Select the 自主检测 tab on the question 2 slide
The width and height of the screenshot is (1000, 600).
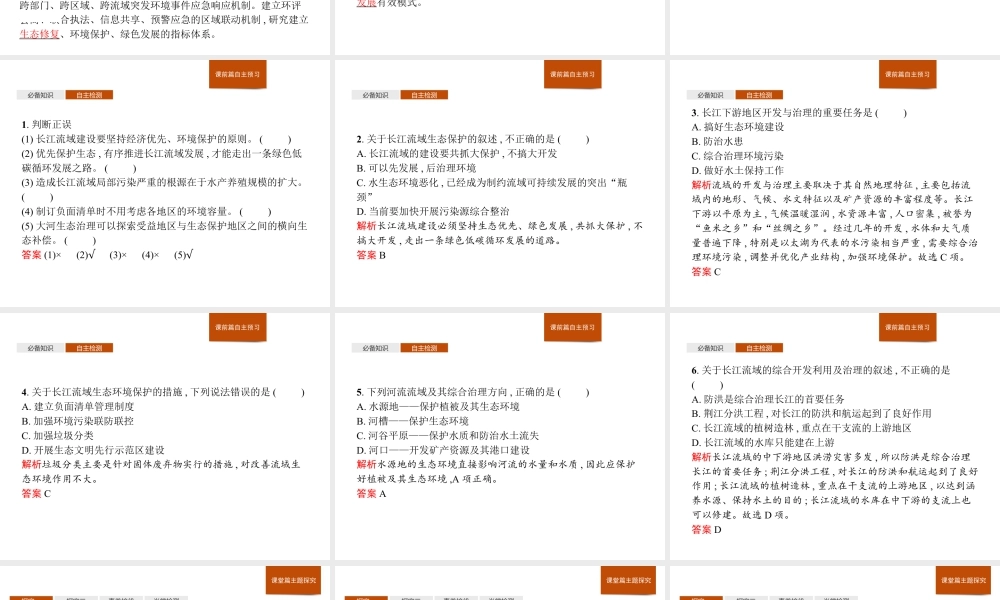(x=425, y=95)
